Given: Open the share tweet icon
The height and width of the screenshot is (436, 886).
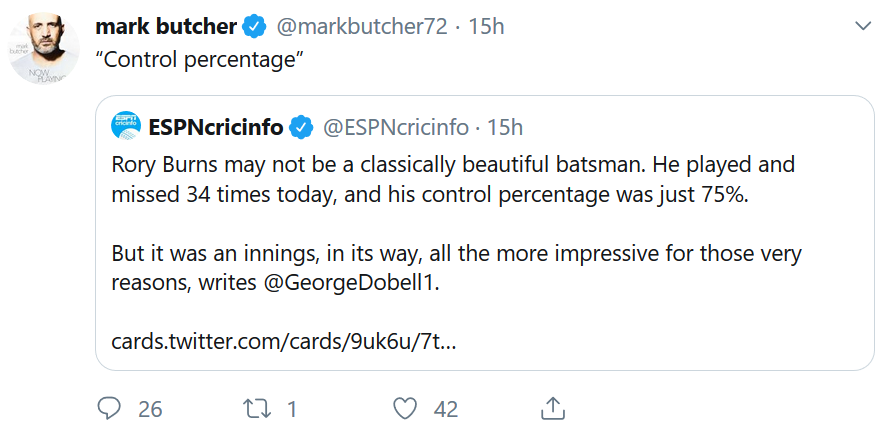Looking at the screenshot, I should (552, 408).
